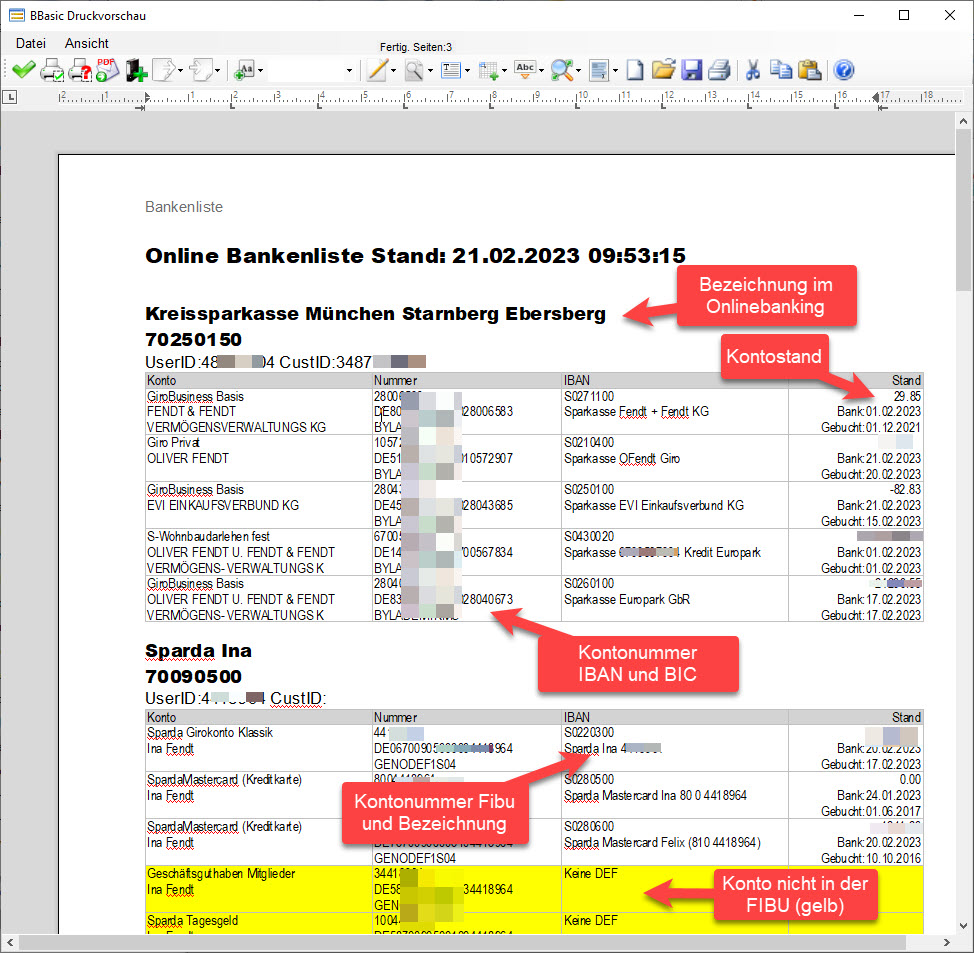Expand the table insert dropdown arrow
This screenshot has width=974, height=953.
click(504, 71)
